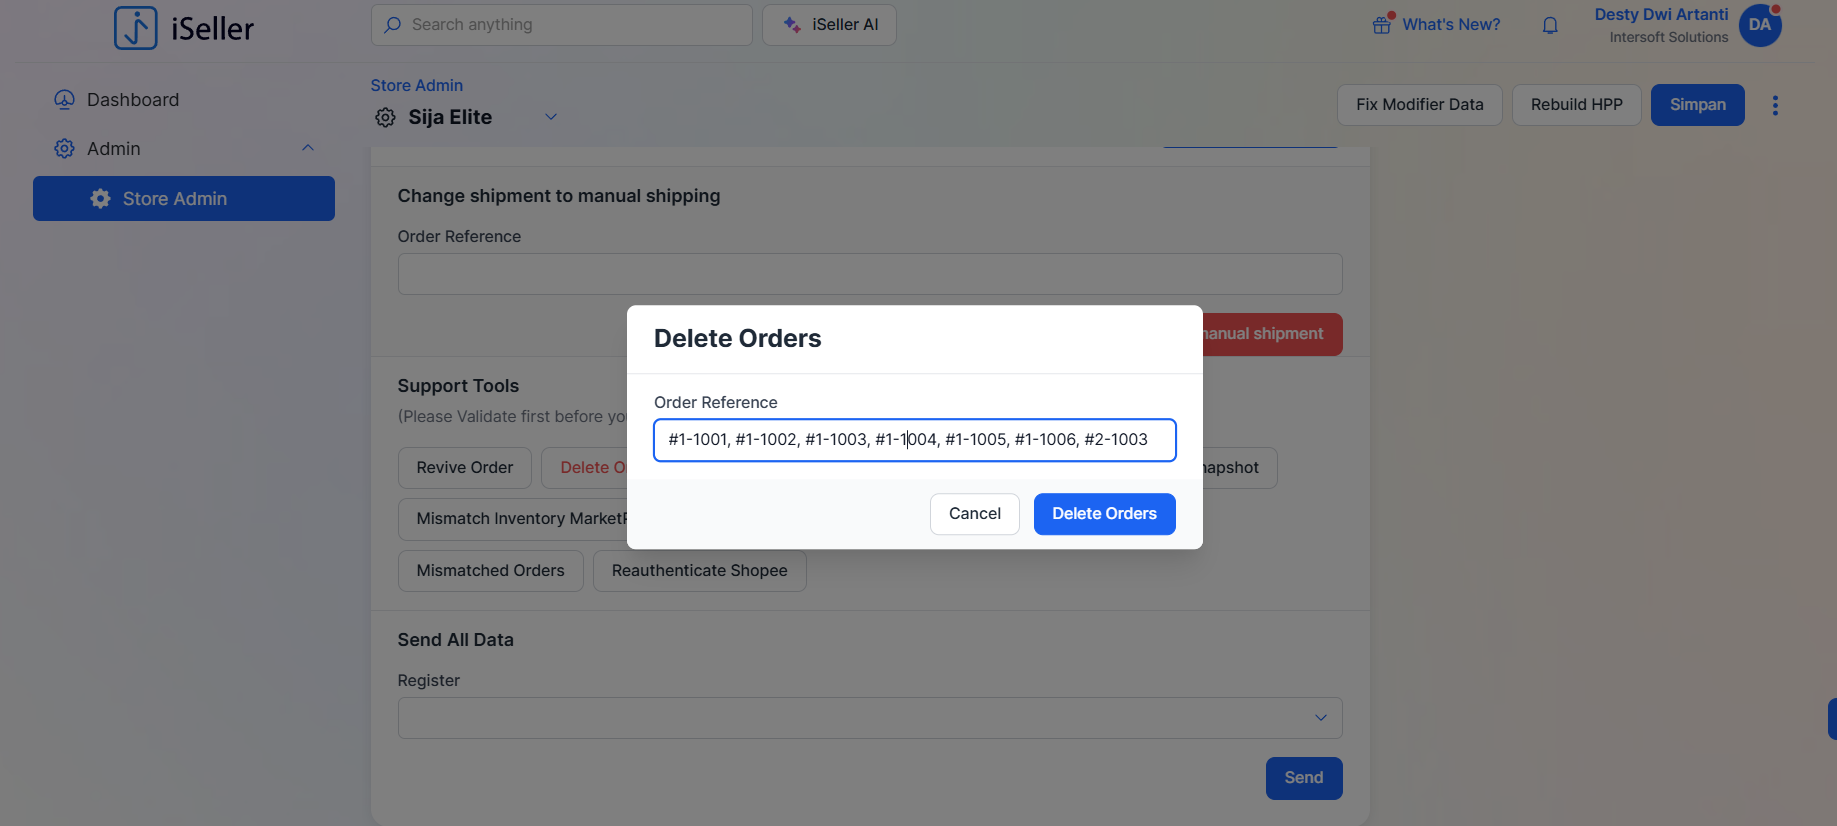Open the DA user avatar

tap(1760, 25)
